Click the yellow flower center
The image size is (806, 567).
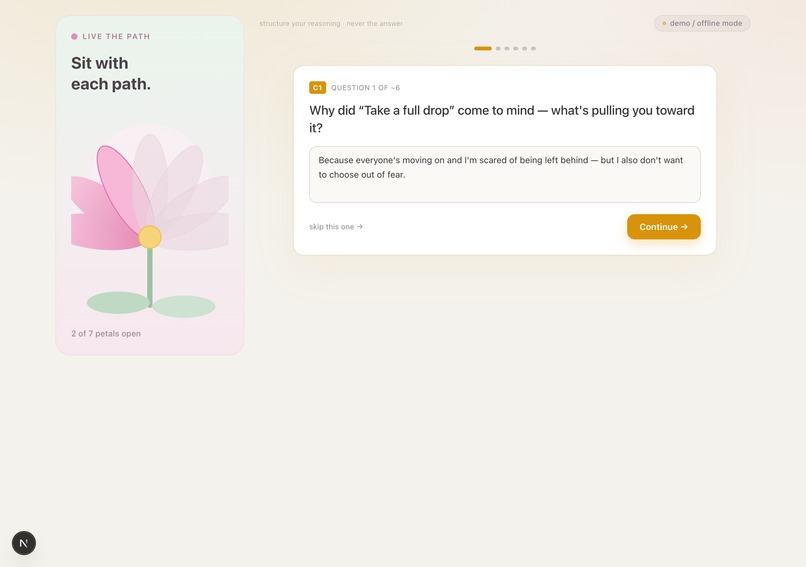[x=150, y=237]
